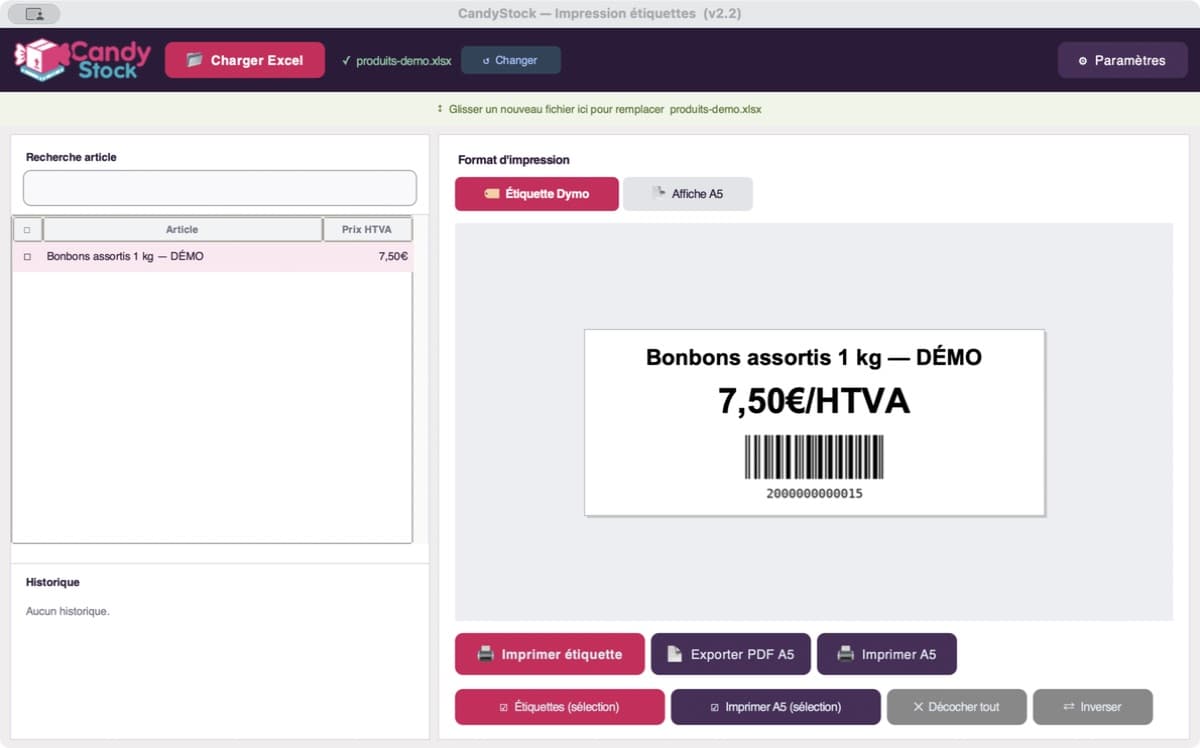Open the Charger Excel file loader
Viewport: 1200px width, 748px height.
245,60
